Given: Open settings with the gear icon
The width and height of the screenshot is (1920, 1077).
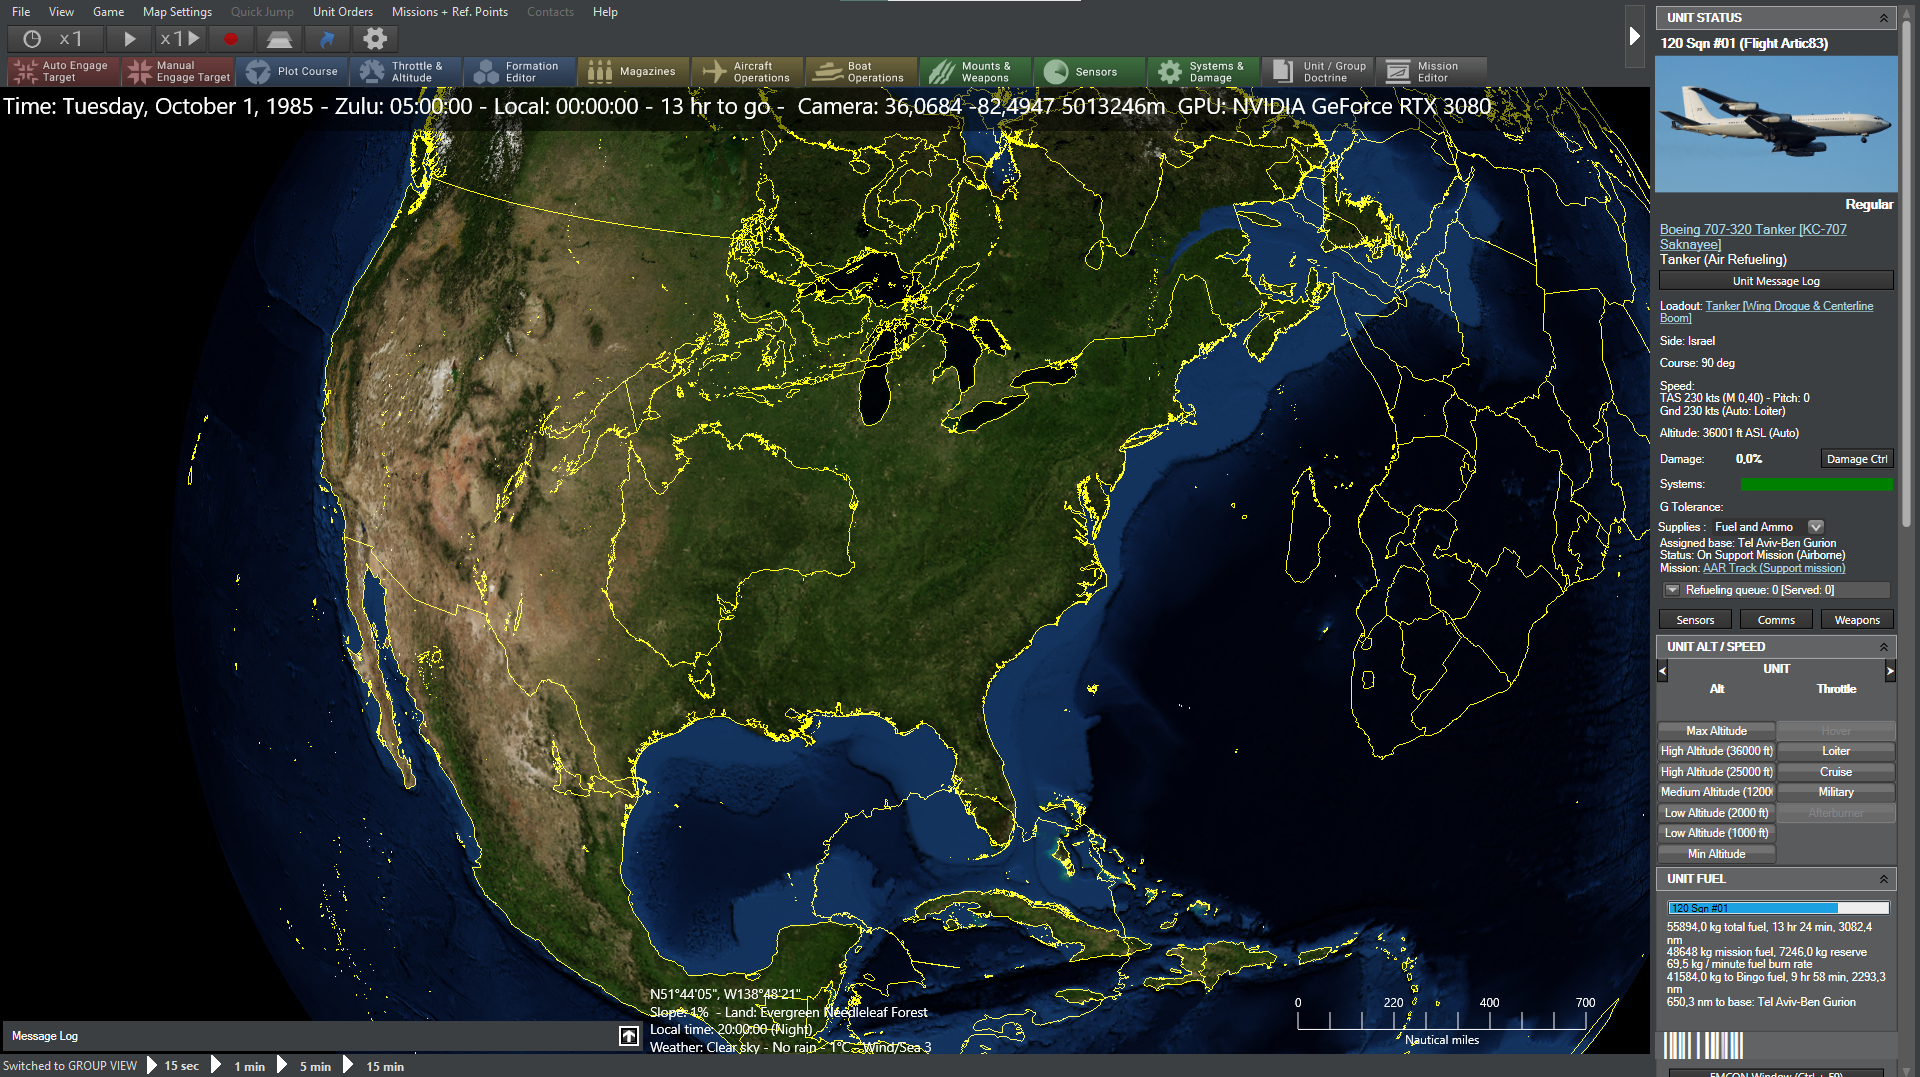Looking at the screenshot, I should coord(375,39).
